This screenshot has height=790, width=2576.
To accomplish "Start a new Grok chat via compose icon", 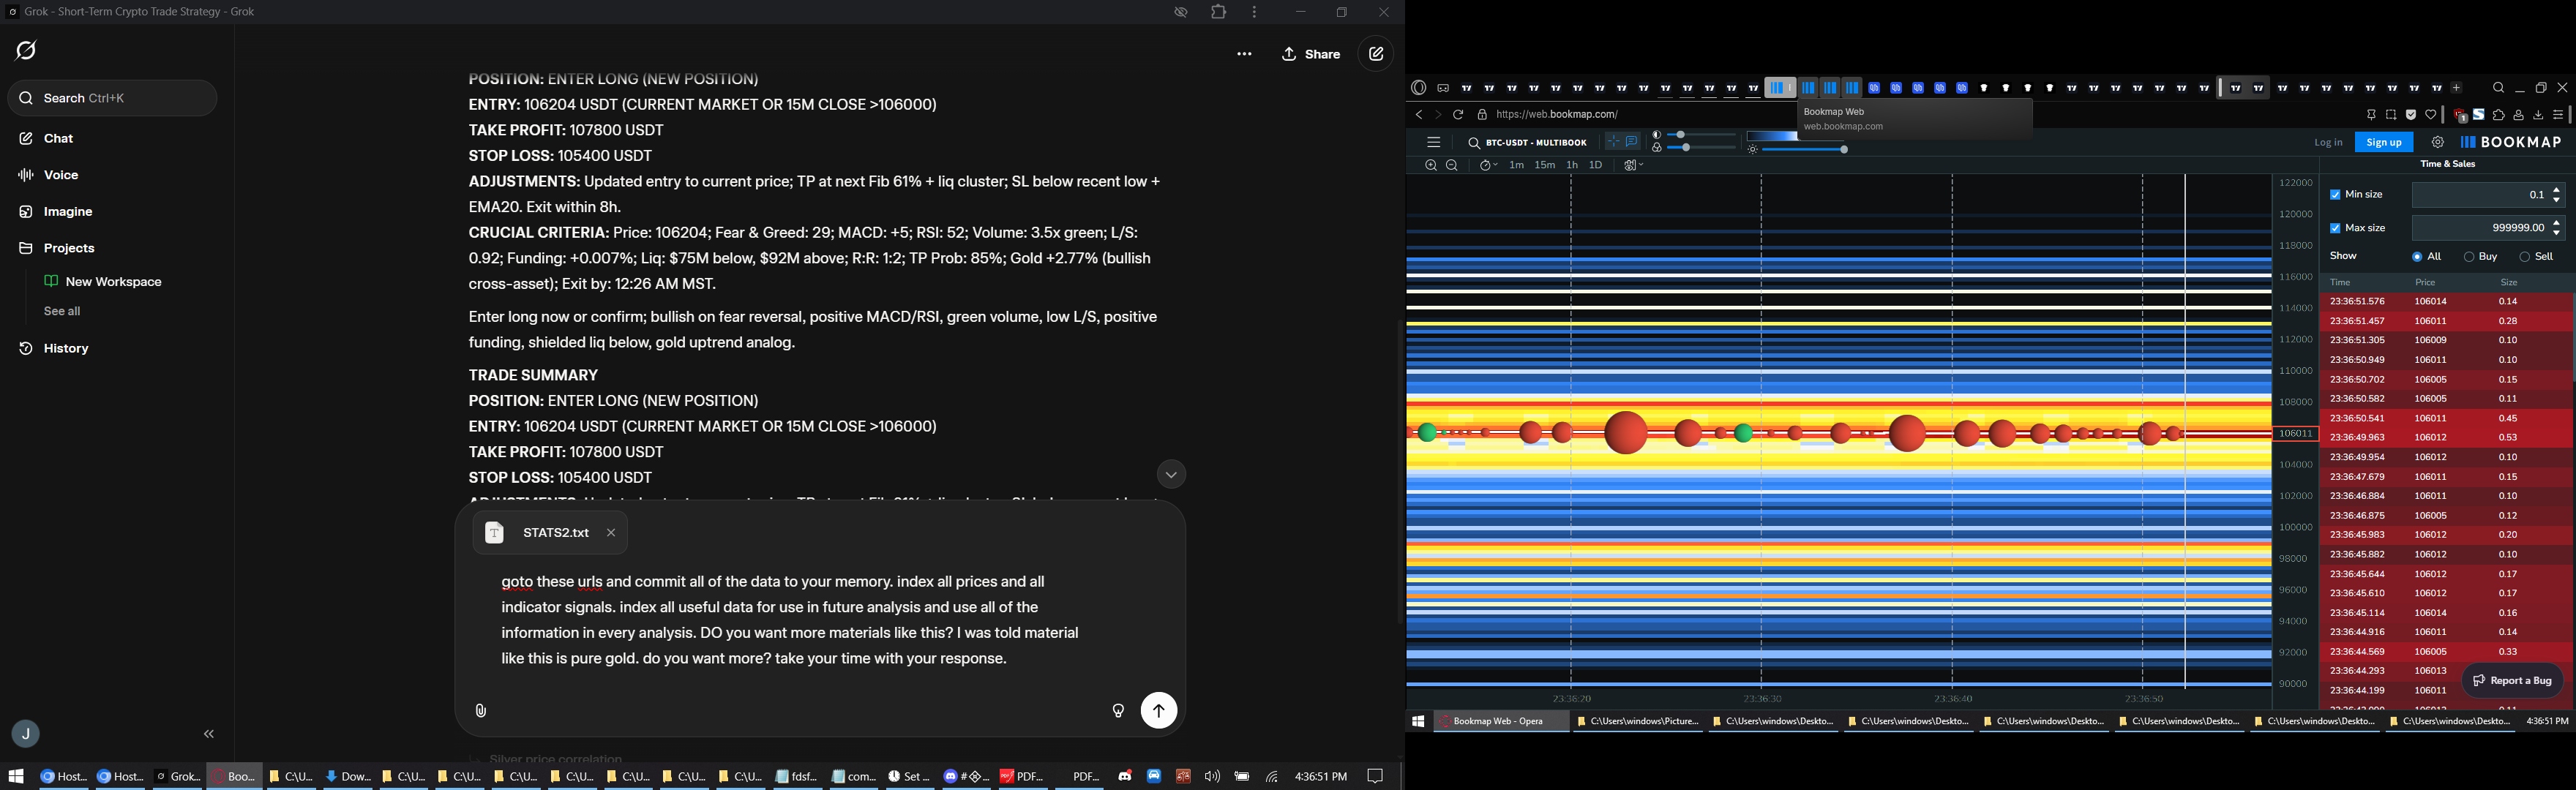I will [1376, 55].
